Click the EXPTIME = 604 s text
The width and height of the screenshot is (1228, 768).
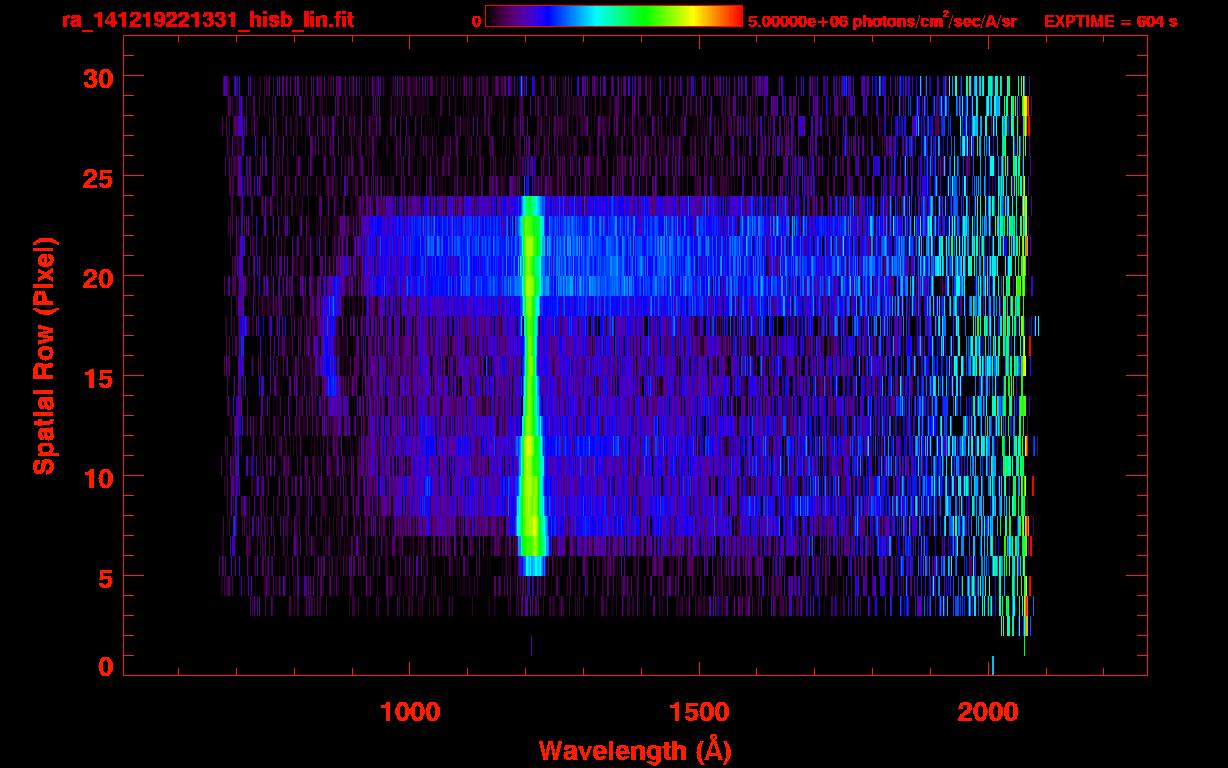click(1110, 21)
